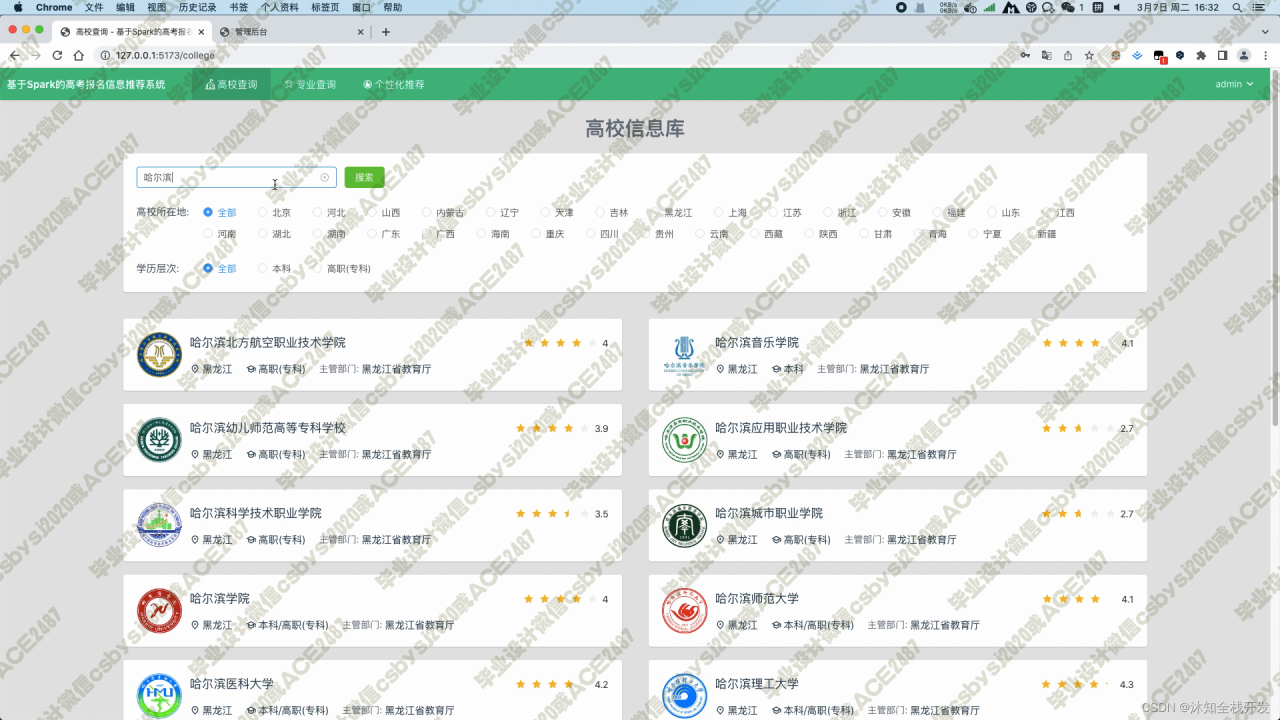Open the 高校查询 nav item
Viewport: 1280px width, 720px height.
click(231, 85)
